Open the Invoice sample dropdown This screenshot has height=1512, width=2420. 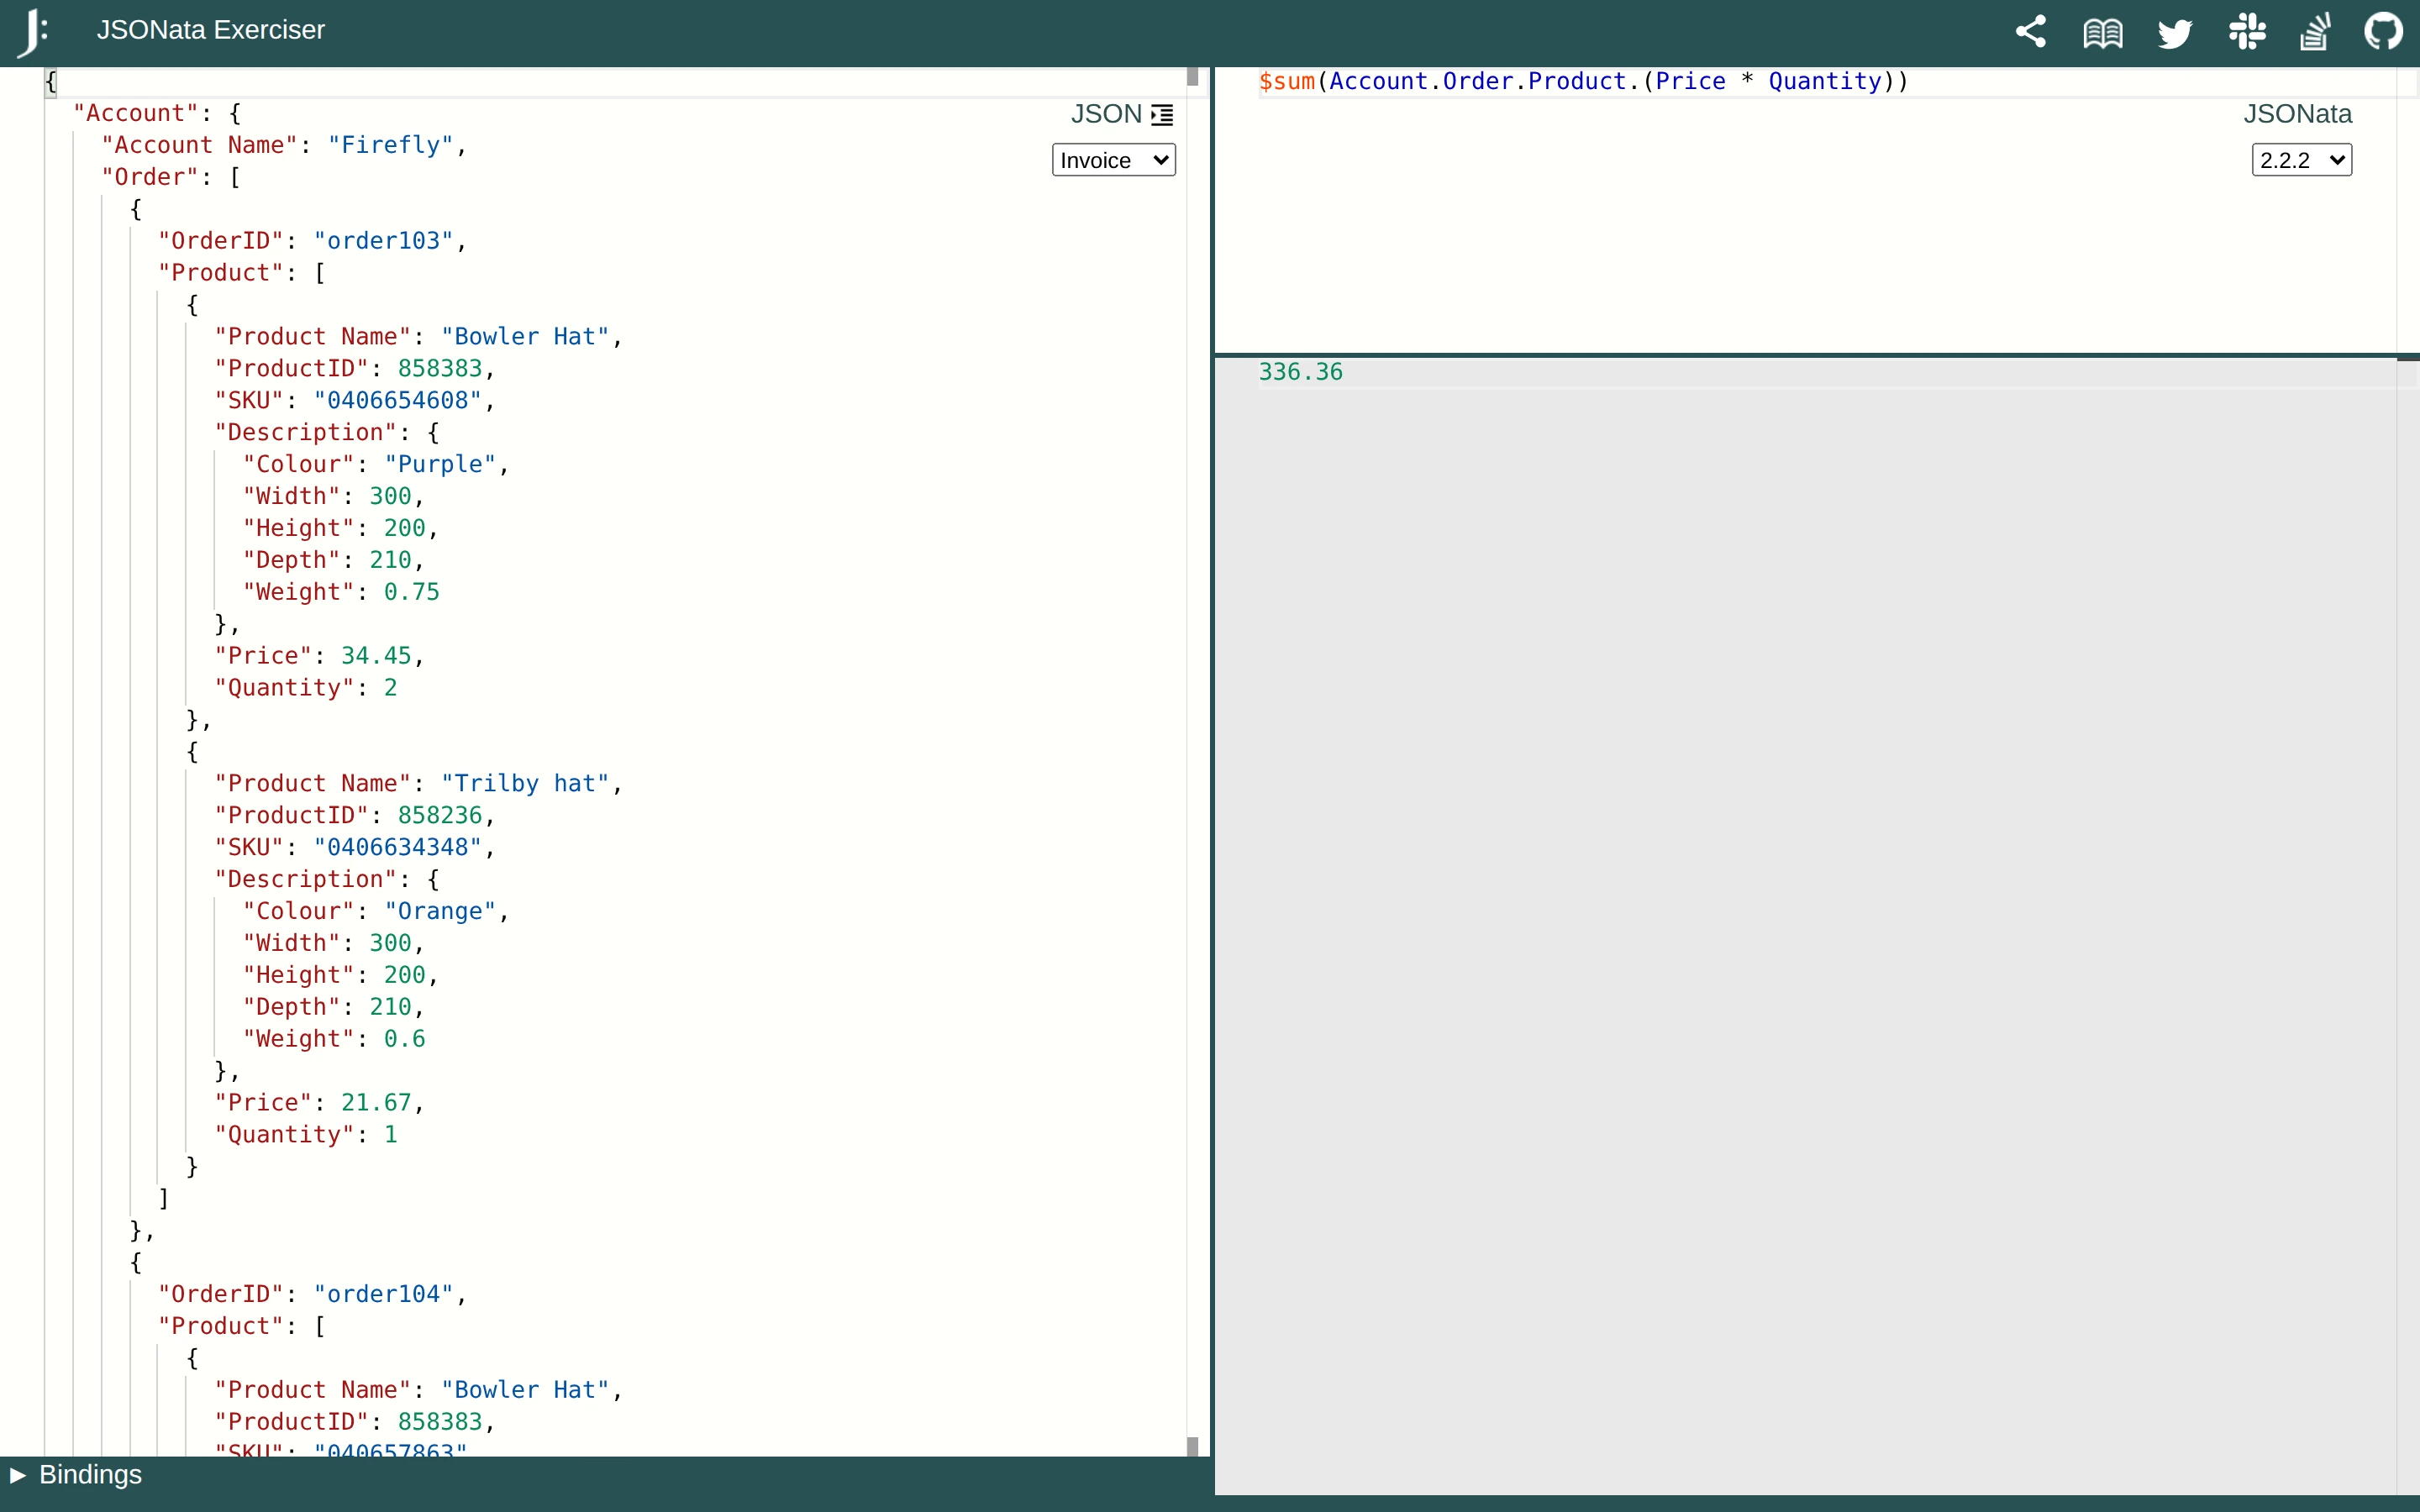[1113, 160]
